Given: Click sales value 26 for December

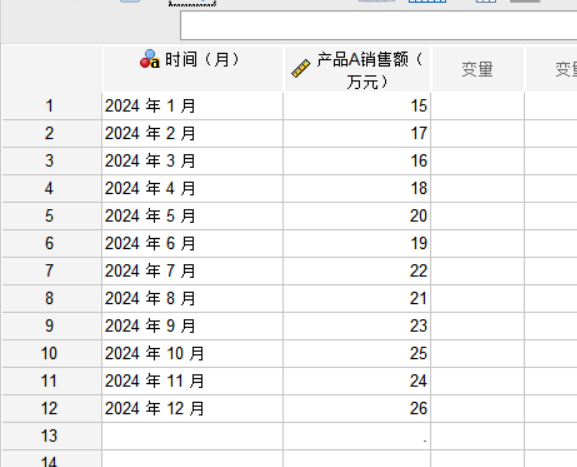Looking at the screenshot, I should click(x=357, y=408).
